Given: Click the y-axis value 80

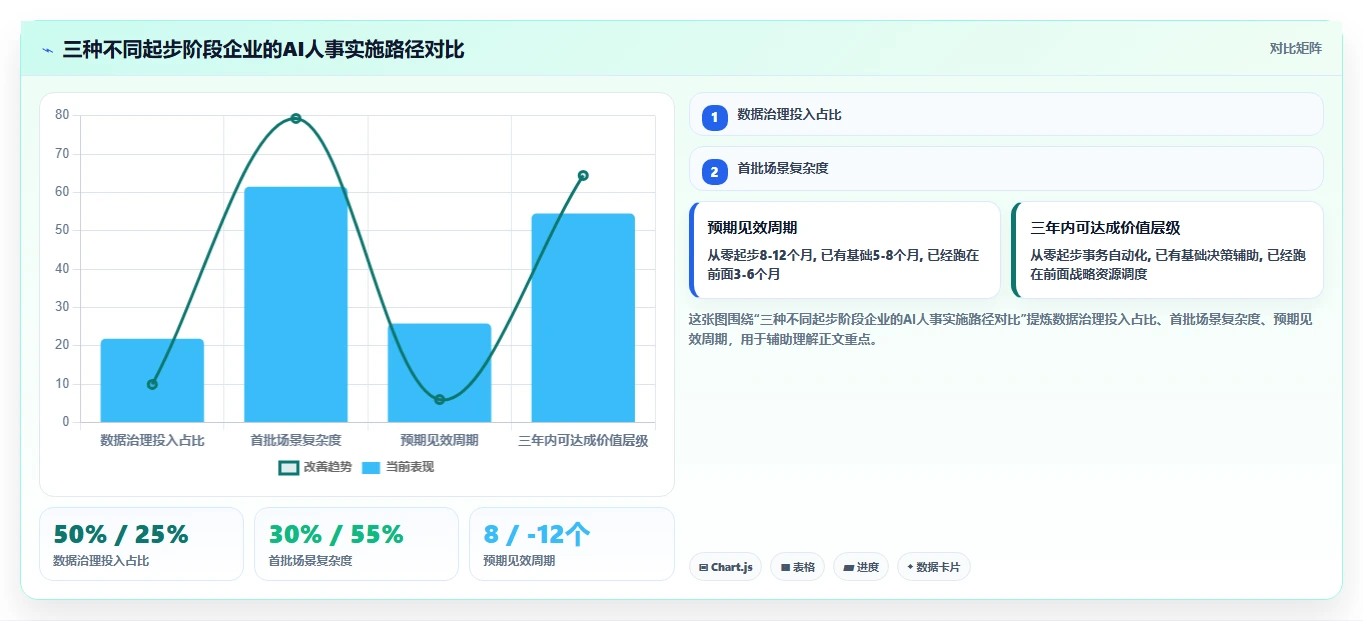Looking at the screenshot, I should click(x=62, y=115).
